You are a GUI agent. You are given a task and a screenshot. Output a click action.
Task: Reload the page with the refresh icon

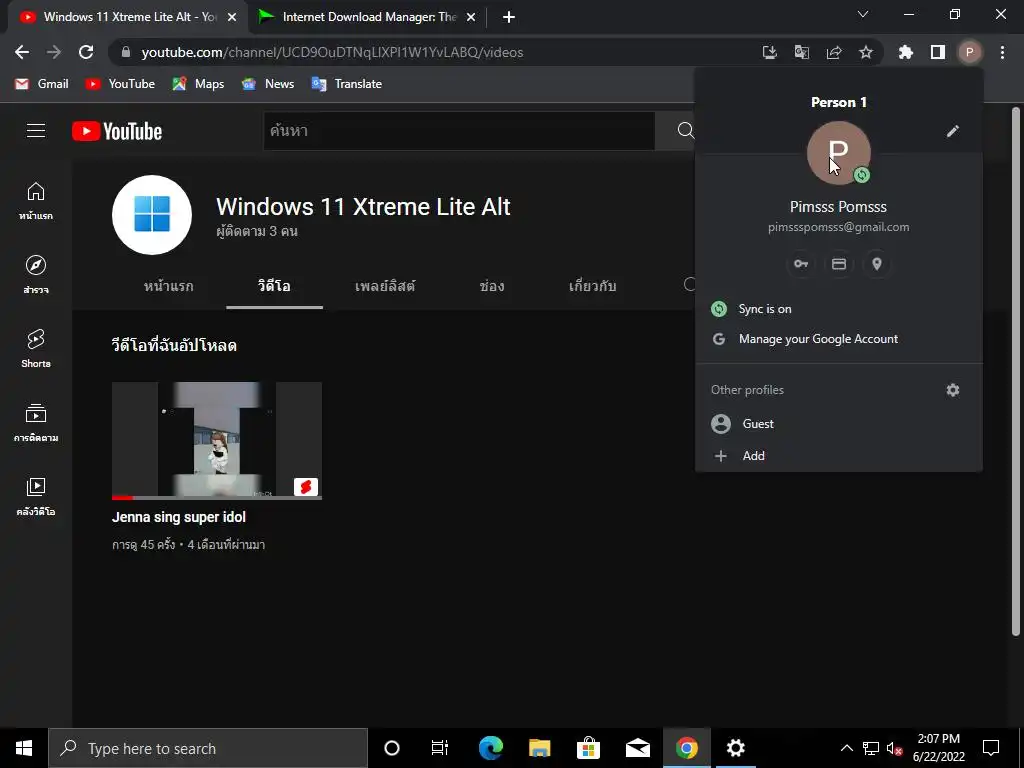(86, 52)
